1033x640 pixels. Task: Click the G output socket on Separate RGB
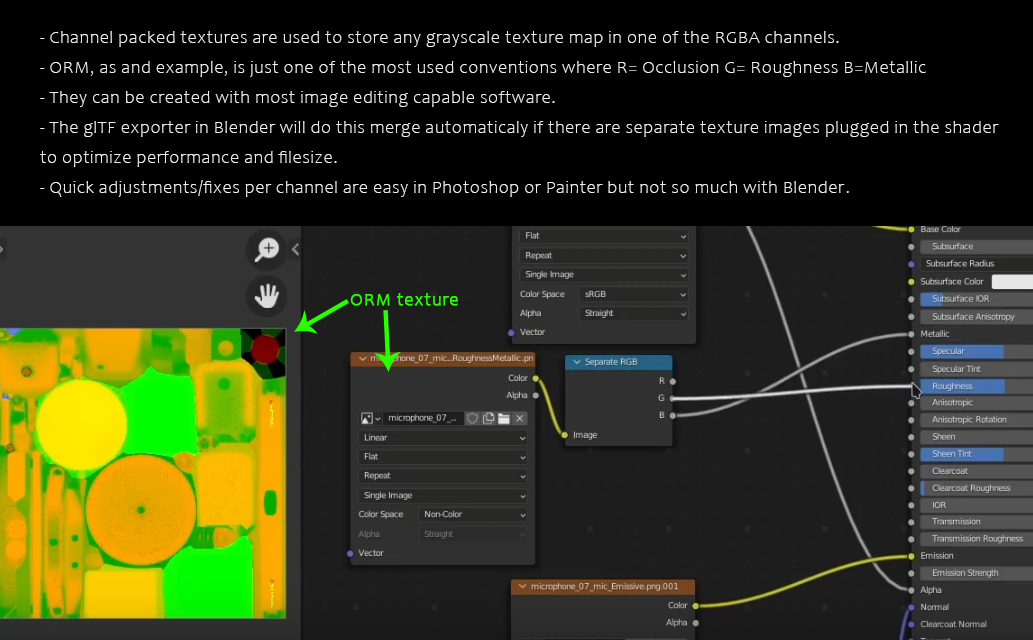pos(673,398)
